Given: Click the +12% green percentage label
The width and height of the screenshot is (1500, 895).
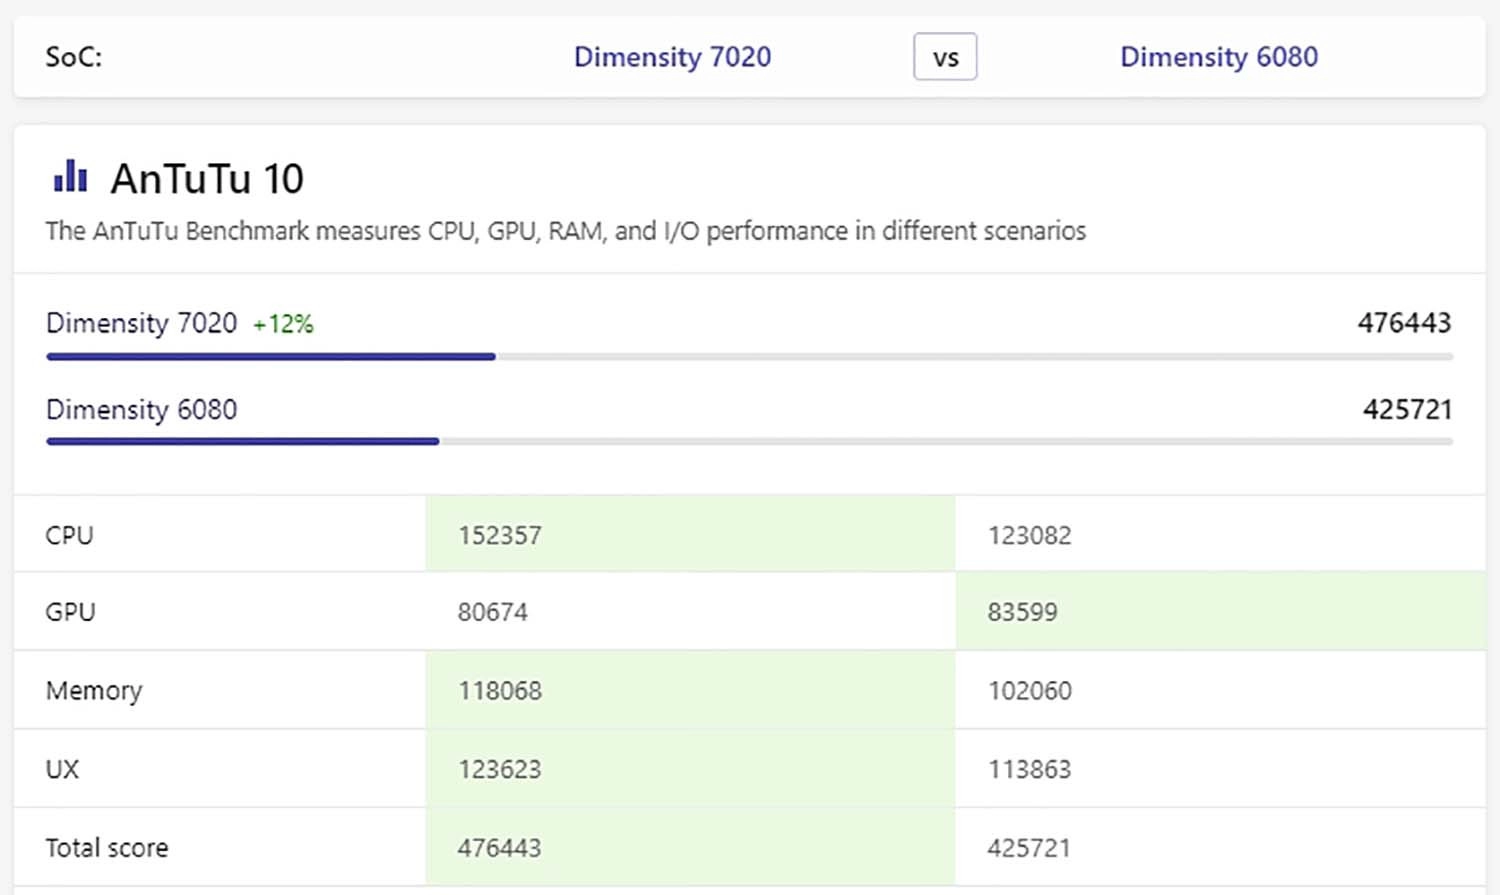Looking at the screenshot, I should tap(283, 324).
